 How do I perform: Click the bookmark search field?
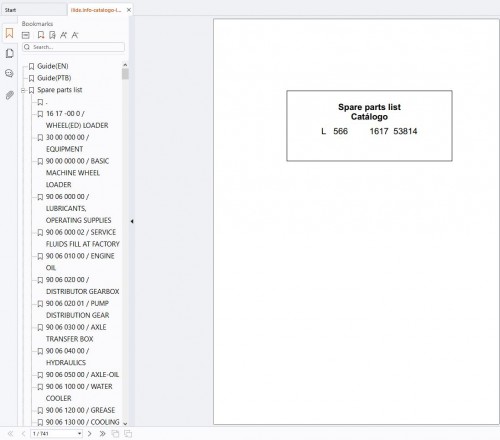click(73, 47)
